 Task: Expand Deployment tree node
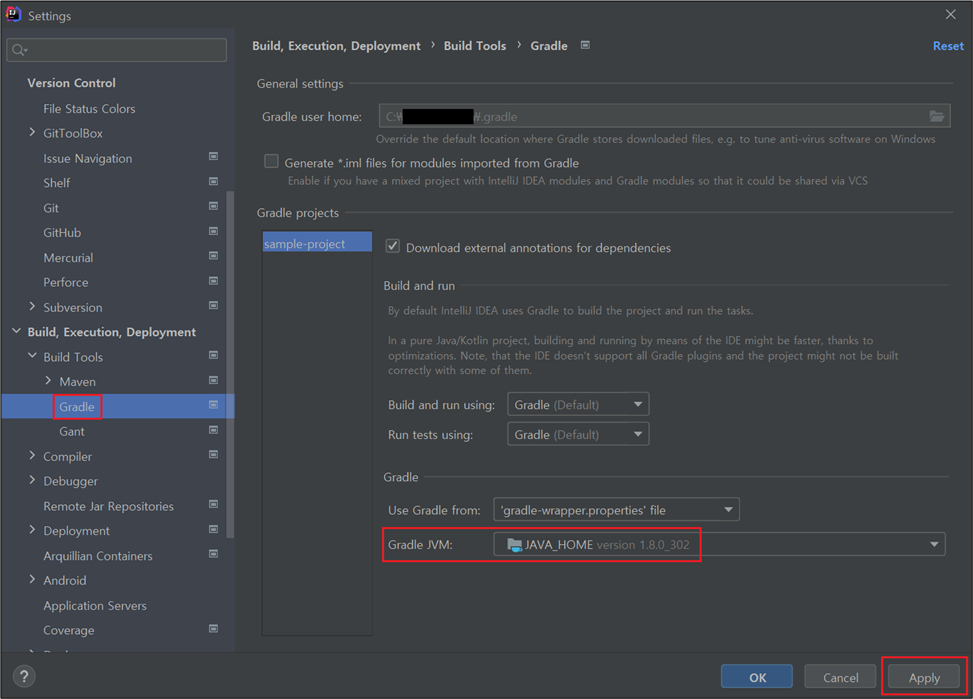pos(32,530)
